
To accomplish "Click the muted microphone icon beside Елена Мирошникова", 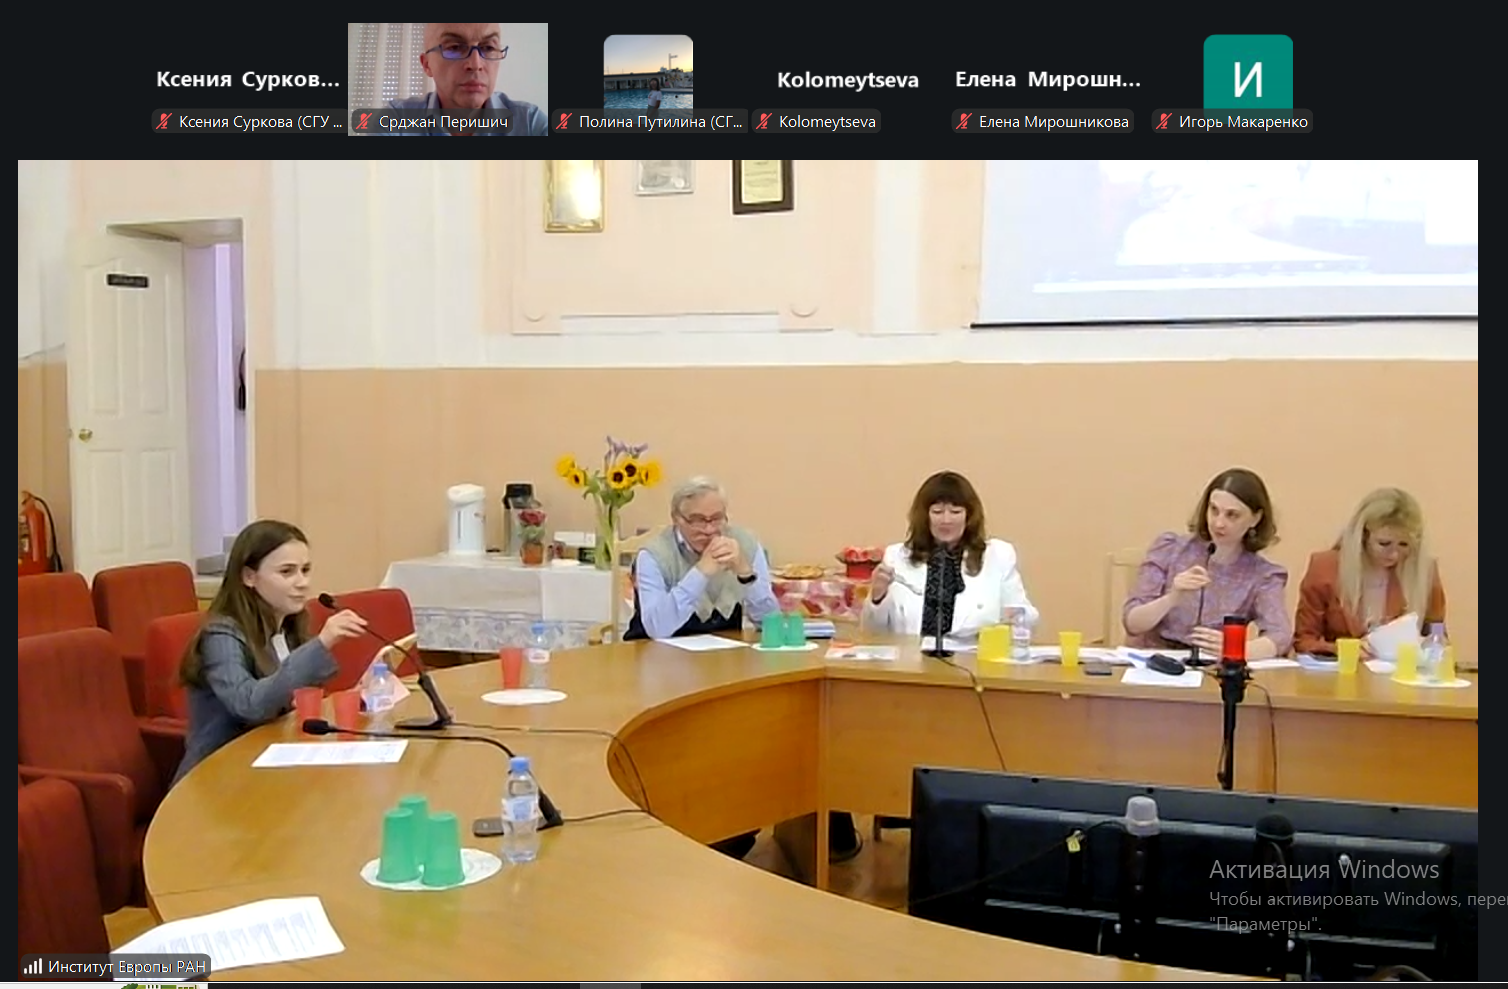I will coord(965,122).
